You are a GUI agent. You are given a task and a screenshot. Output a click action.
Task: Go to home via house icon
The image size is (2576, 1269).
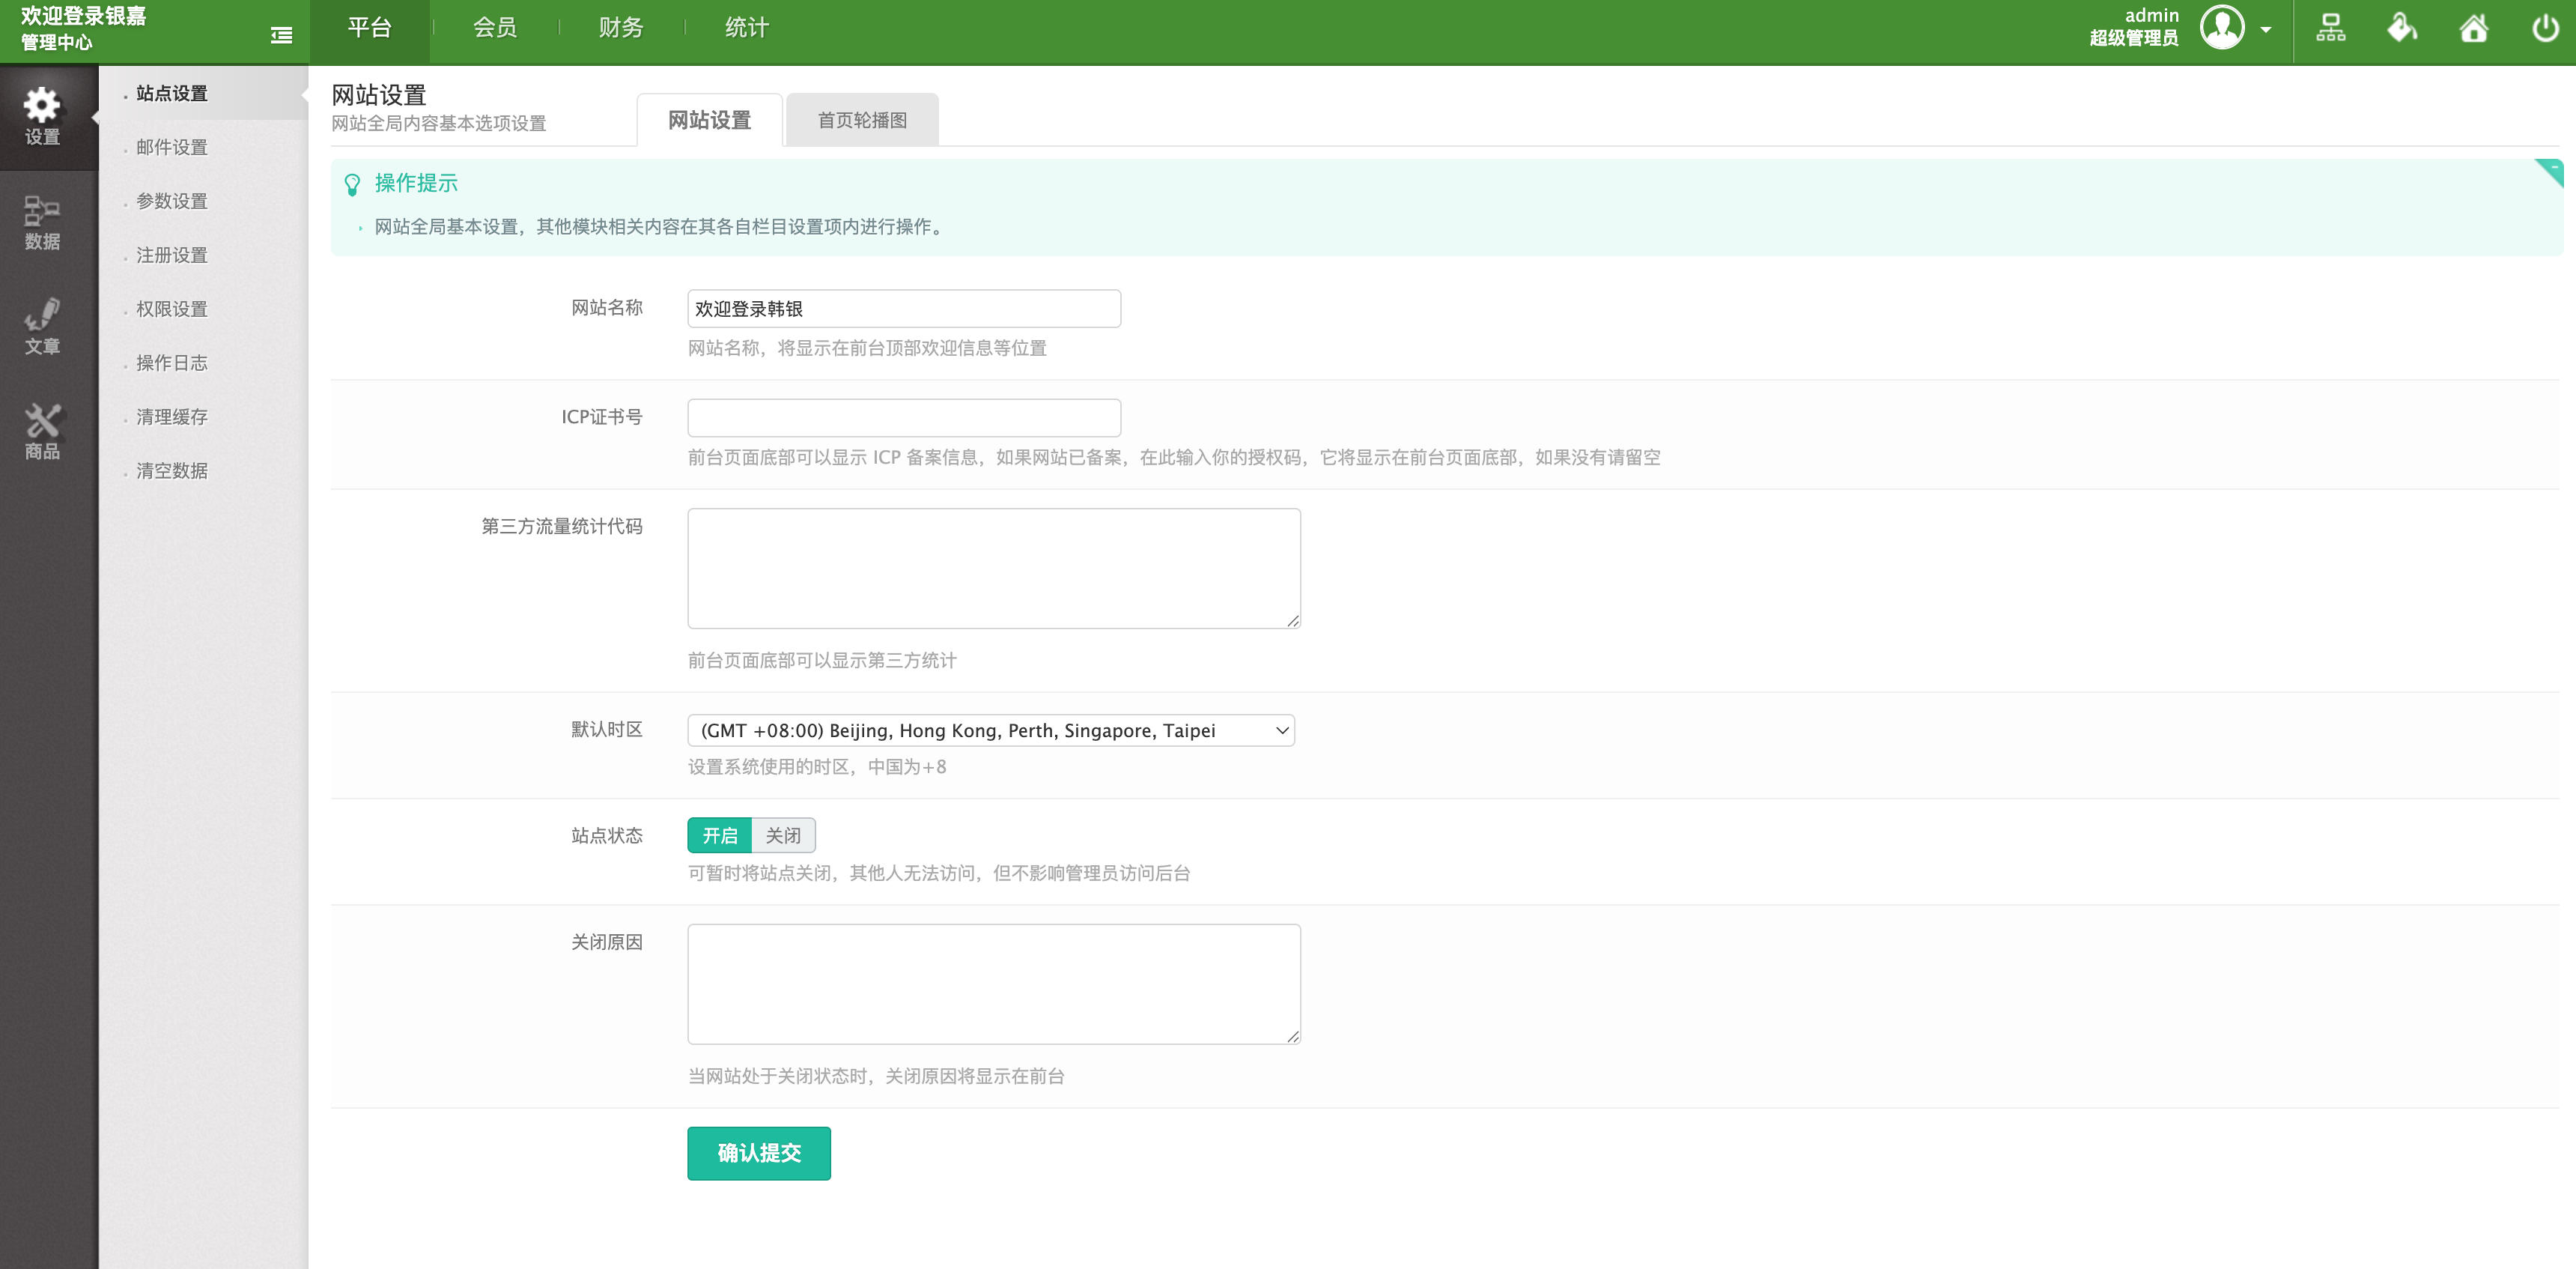[2474, 28]
